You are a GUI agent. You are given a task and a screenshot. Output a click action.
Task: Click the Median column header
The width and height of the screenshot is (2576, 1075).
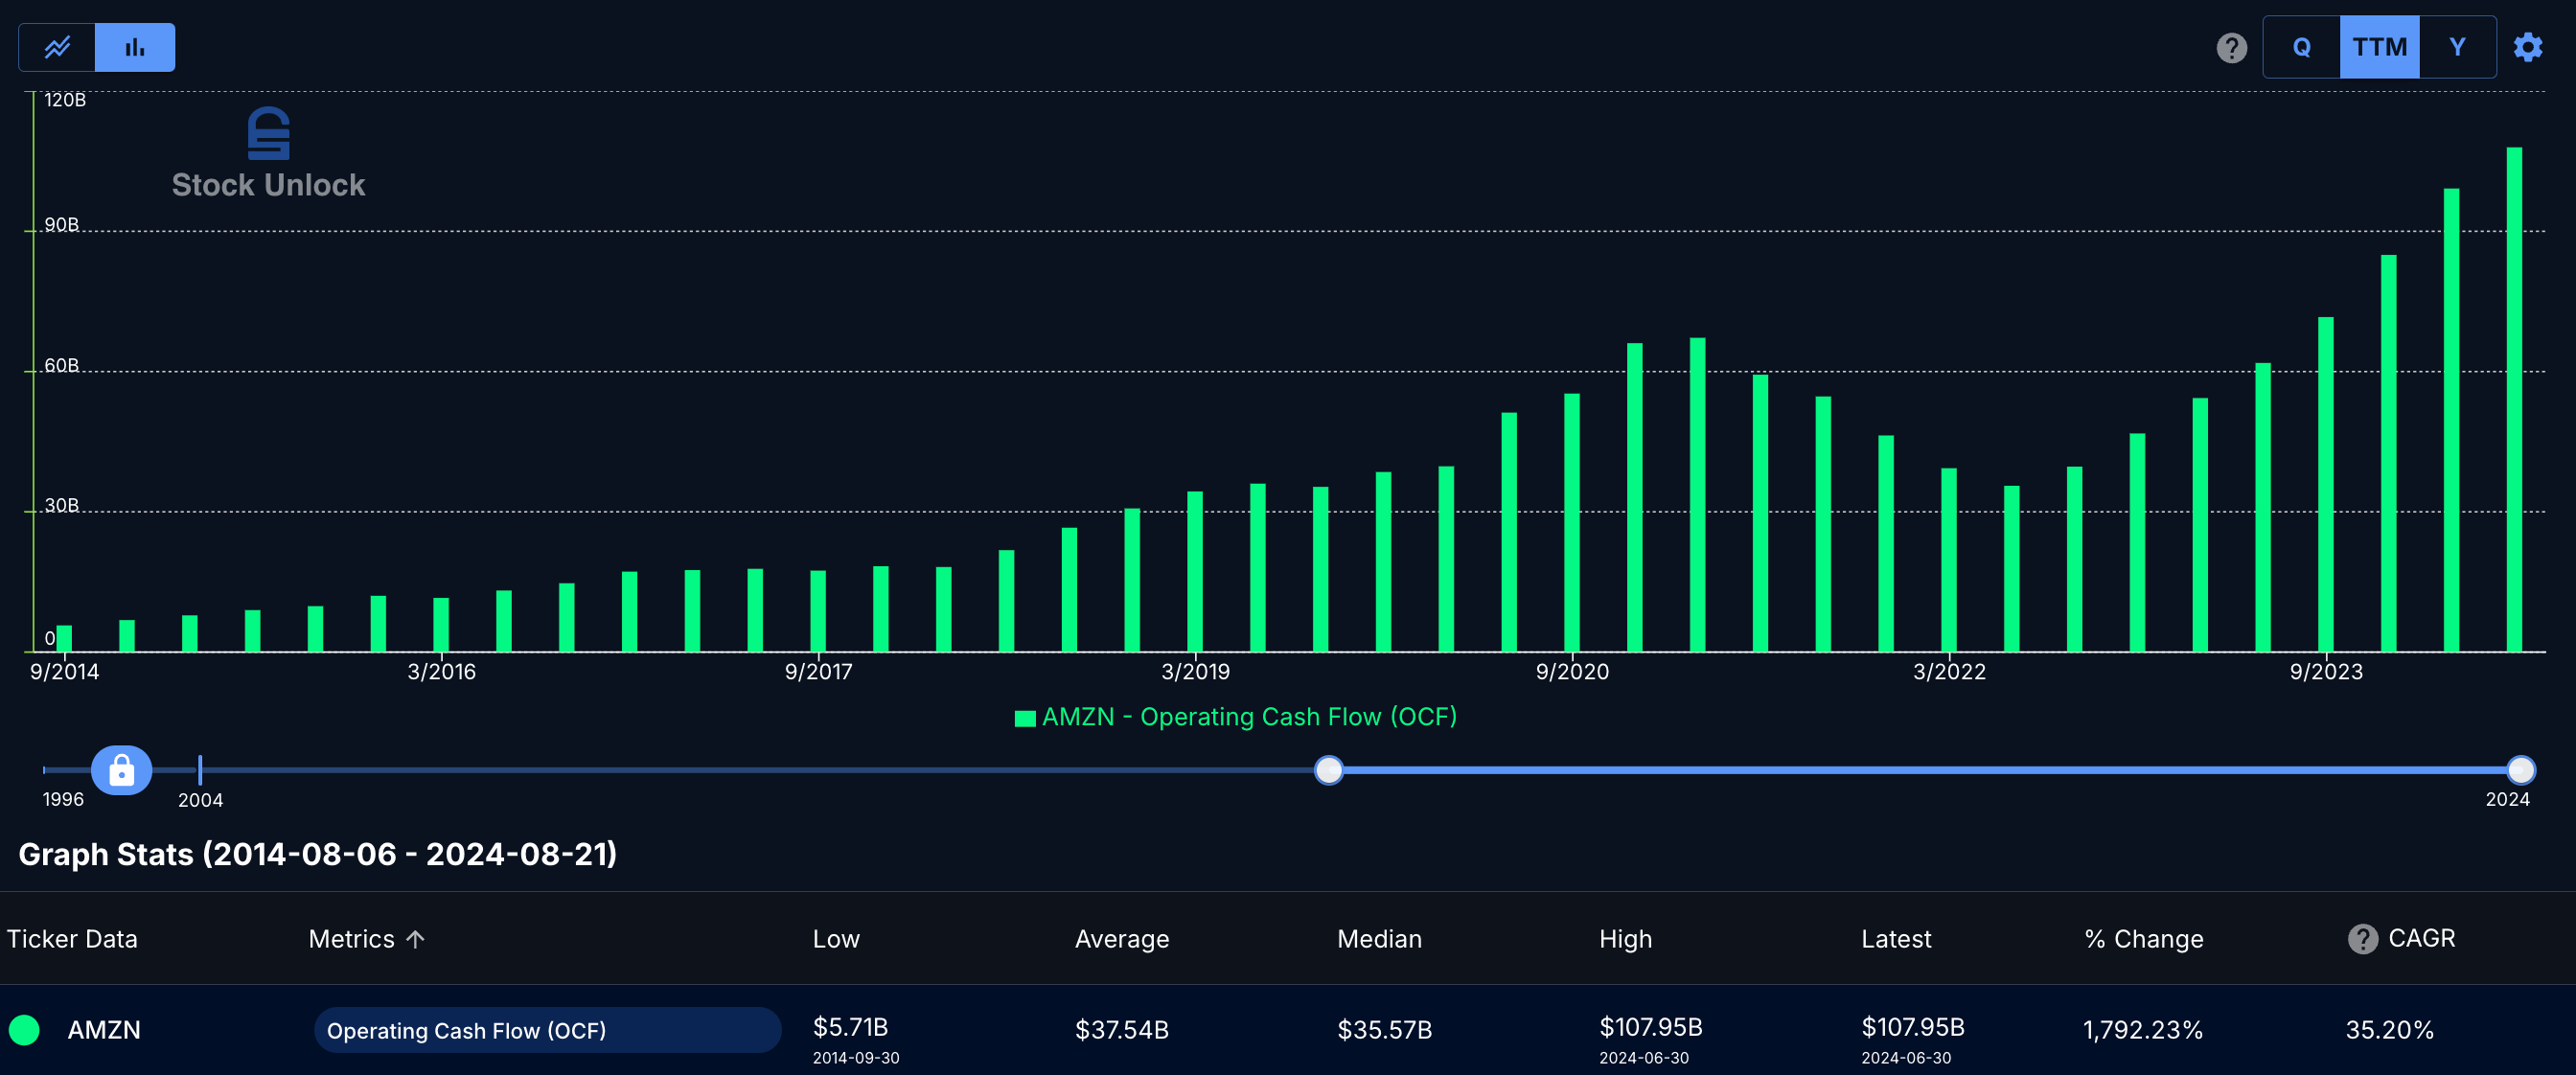tap(1379, 939)
